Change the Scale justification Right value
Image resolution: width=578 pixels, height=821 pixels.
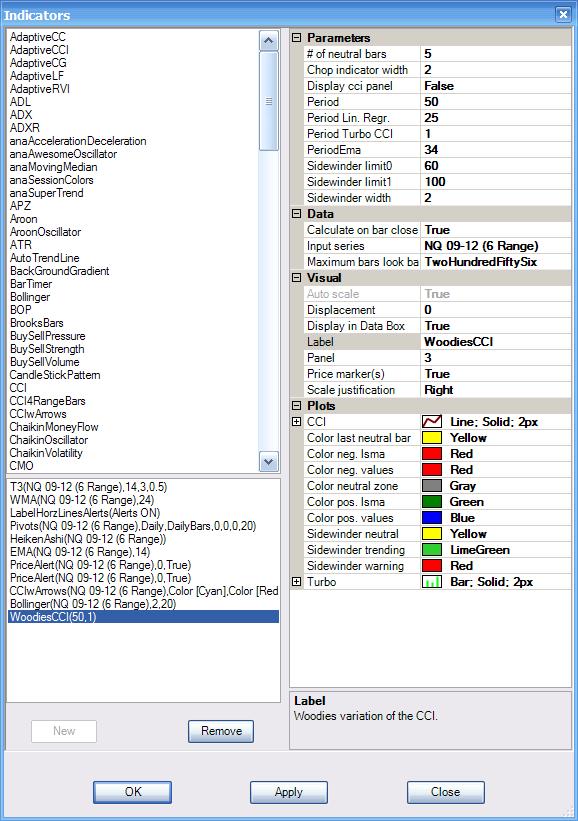click(x=496, y=390)
